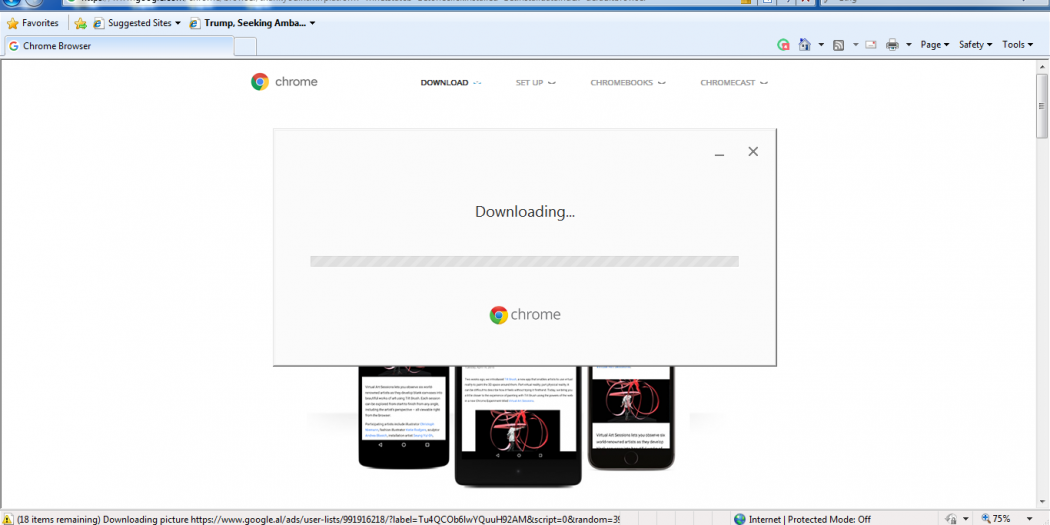The width and height of the screenshot is (1050, 525).
Task: Click the status bar security lock icon
Action: click(952, 519)
